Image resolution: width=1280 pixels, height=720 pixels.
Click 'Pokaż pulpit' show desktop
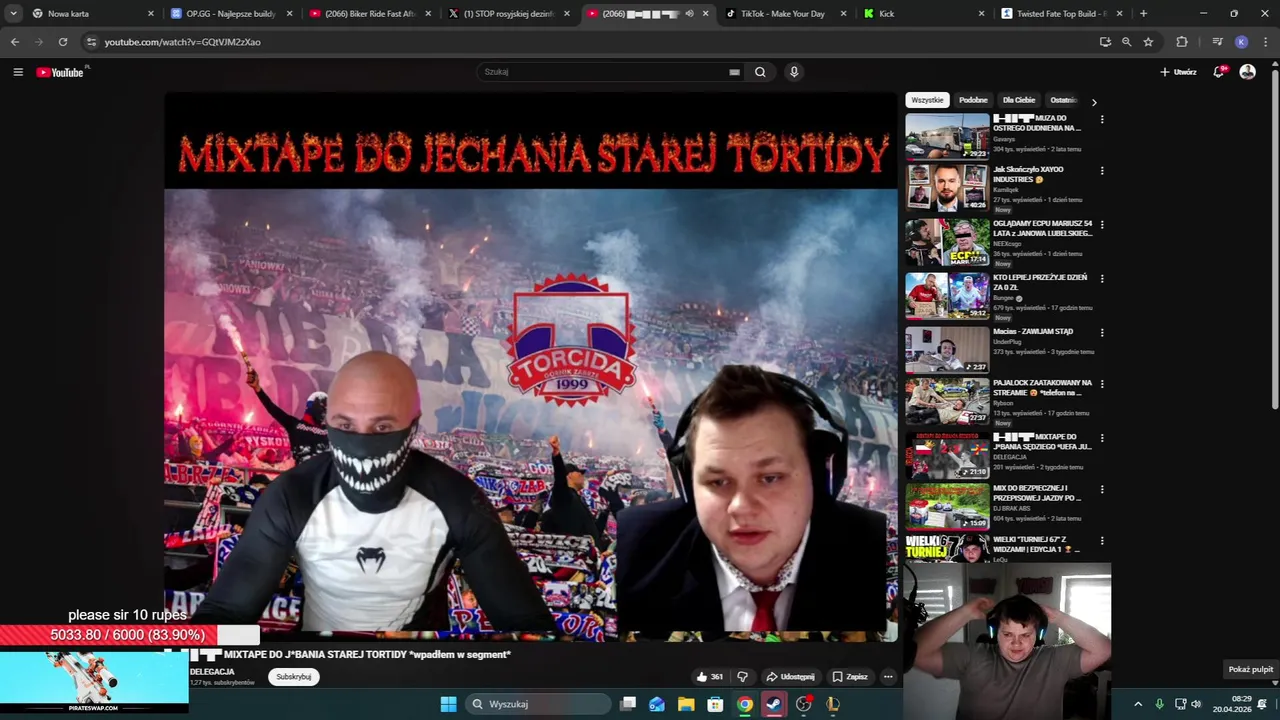pos(1251,669)
